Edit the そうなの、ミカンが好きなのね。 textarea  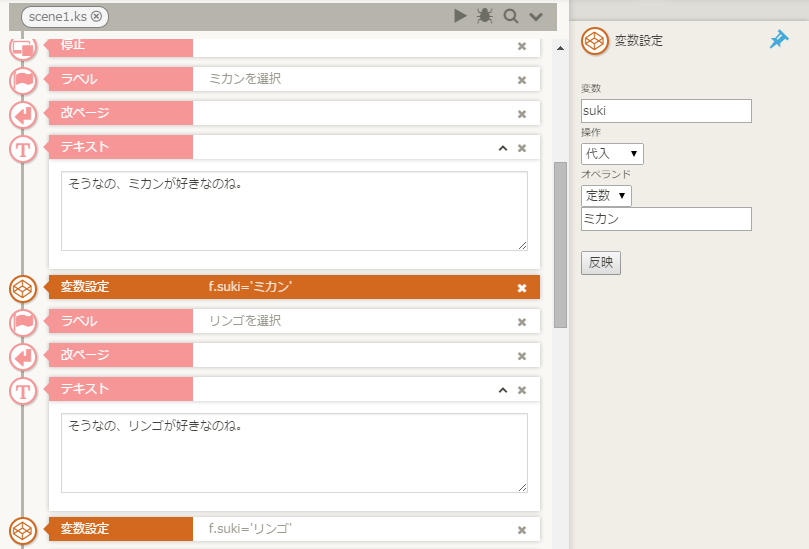[x=294, y=211]
